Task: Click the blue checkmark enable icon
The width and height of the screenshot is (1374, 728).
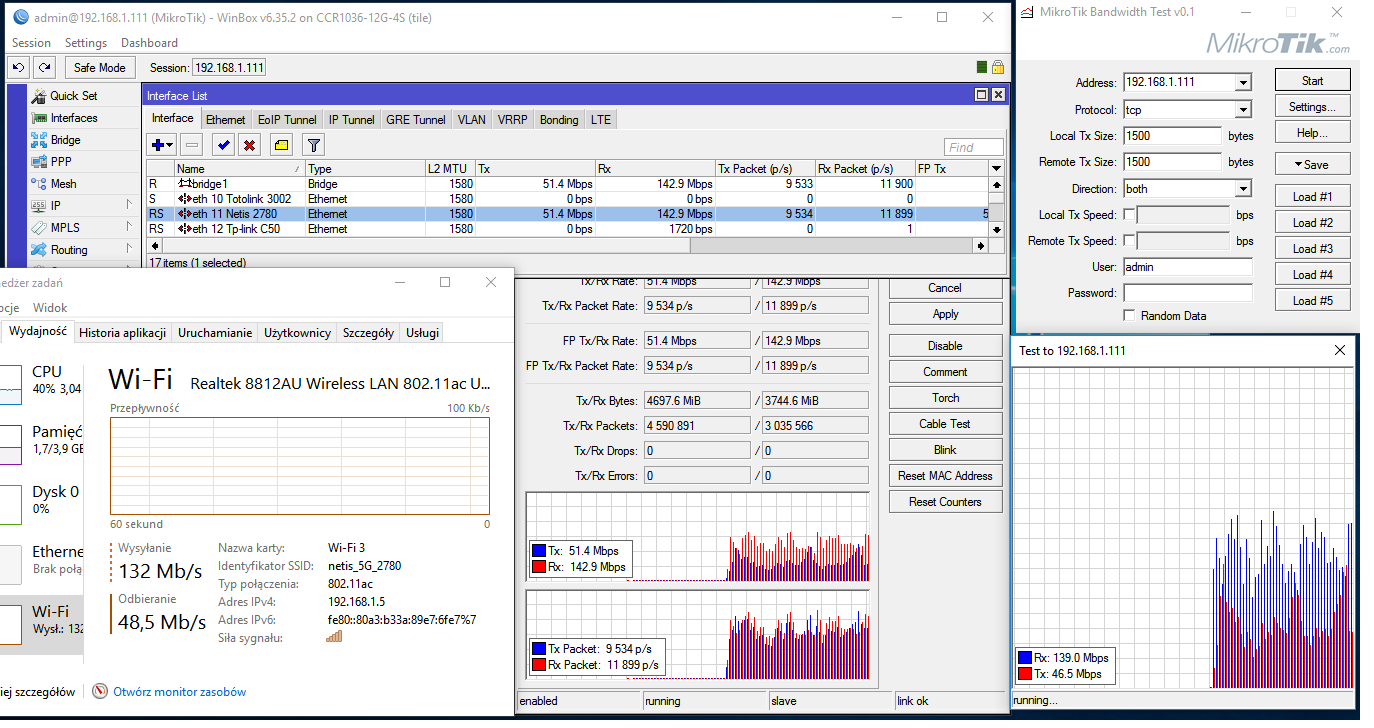Action: 223,146
